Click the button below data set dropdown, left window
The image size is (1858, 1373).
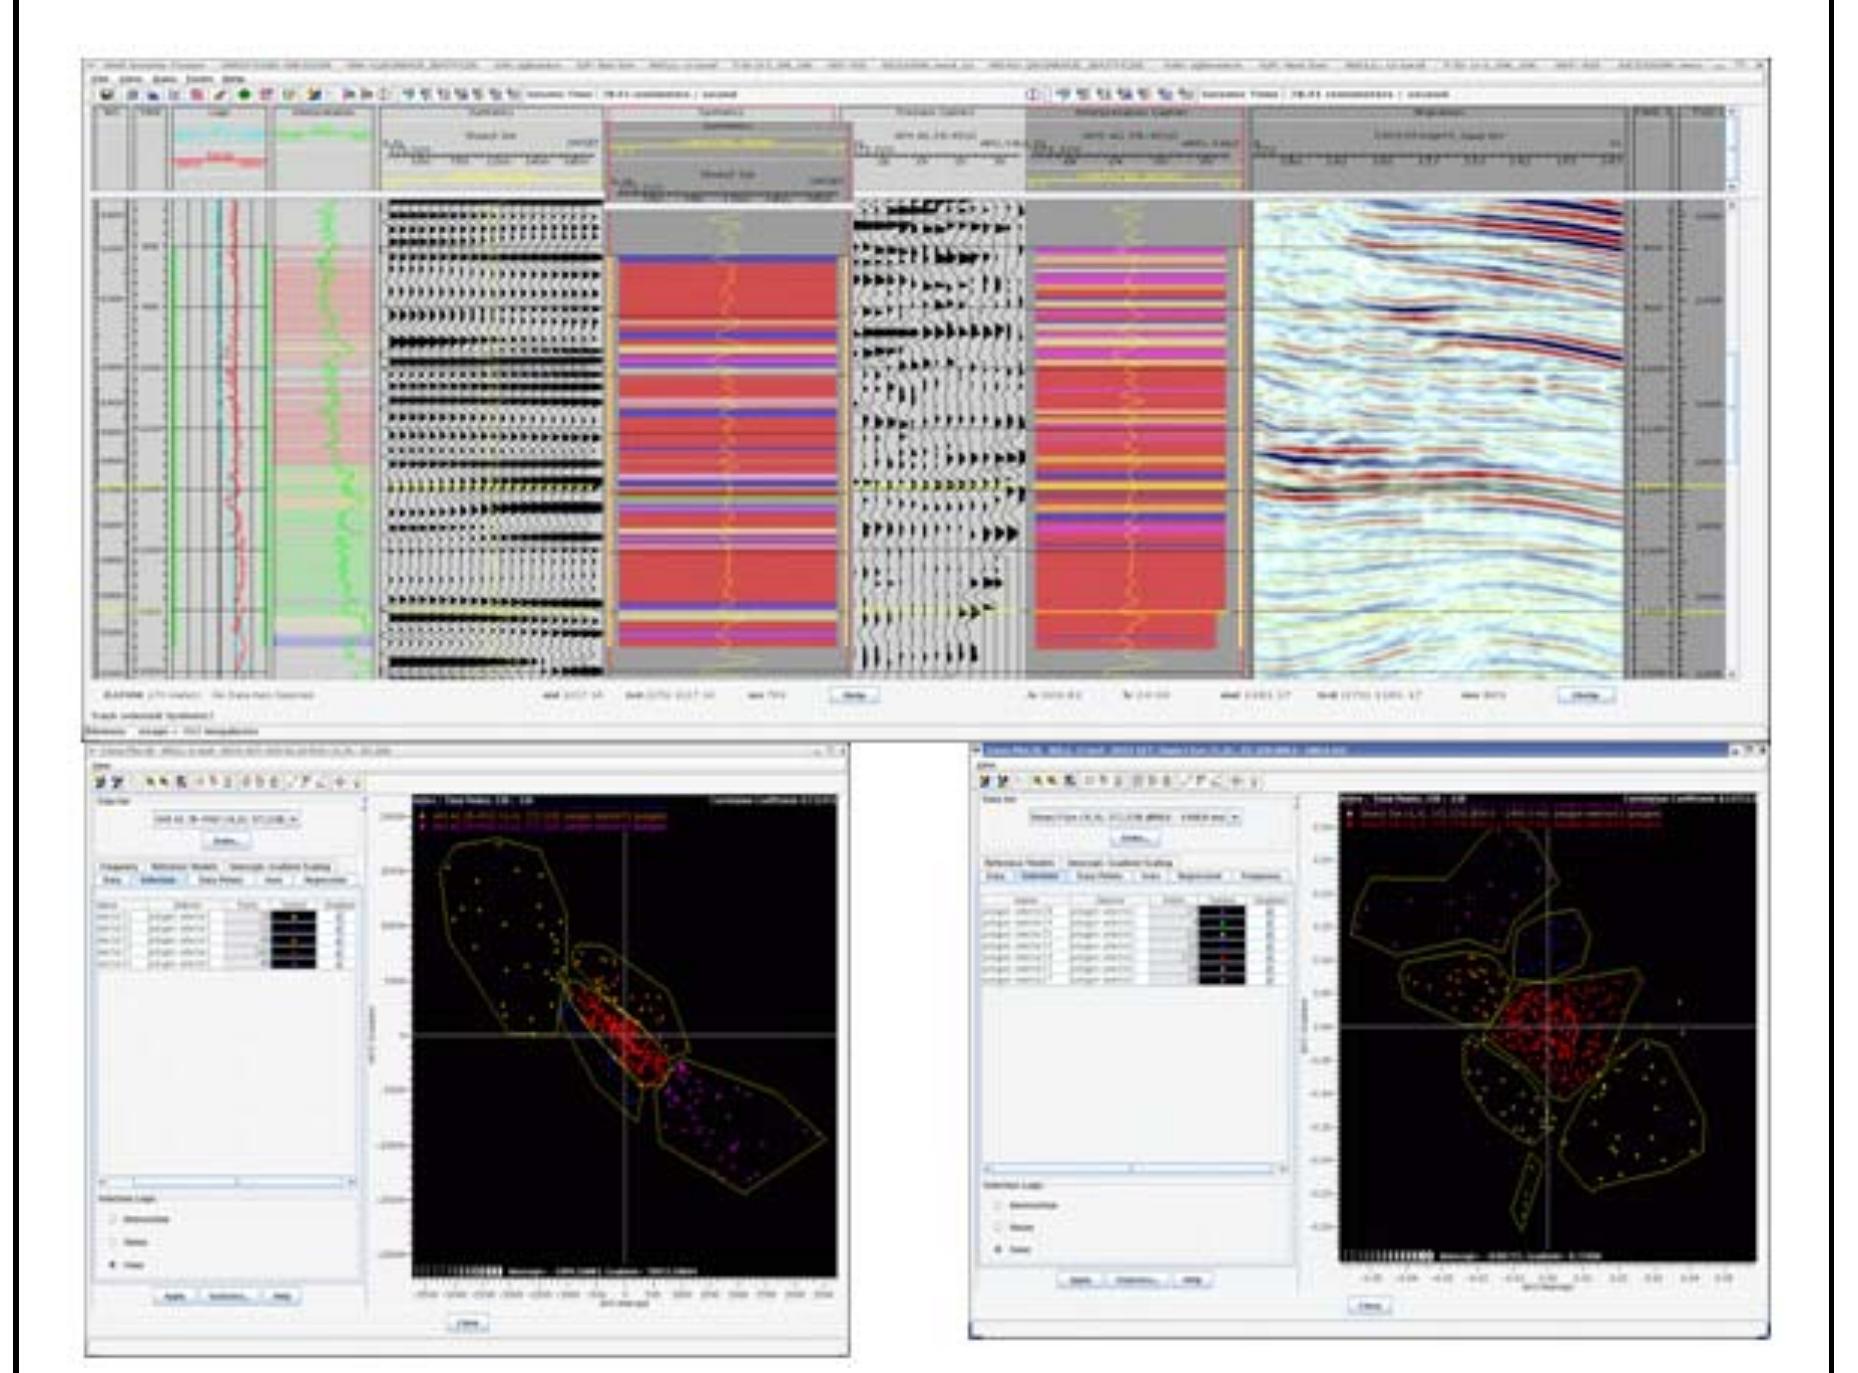tap(226, 842)
